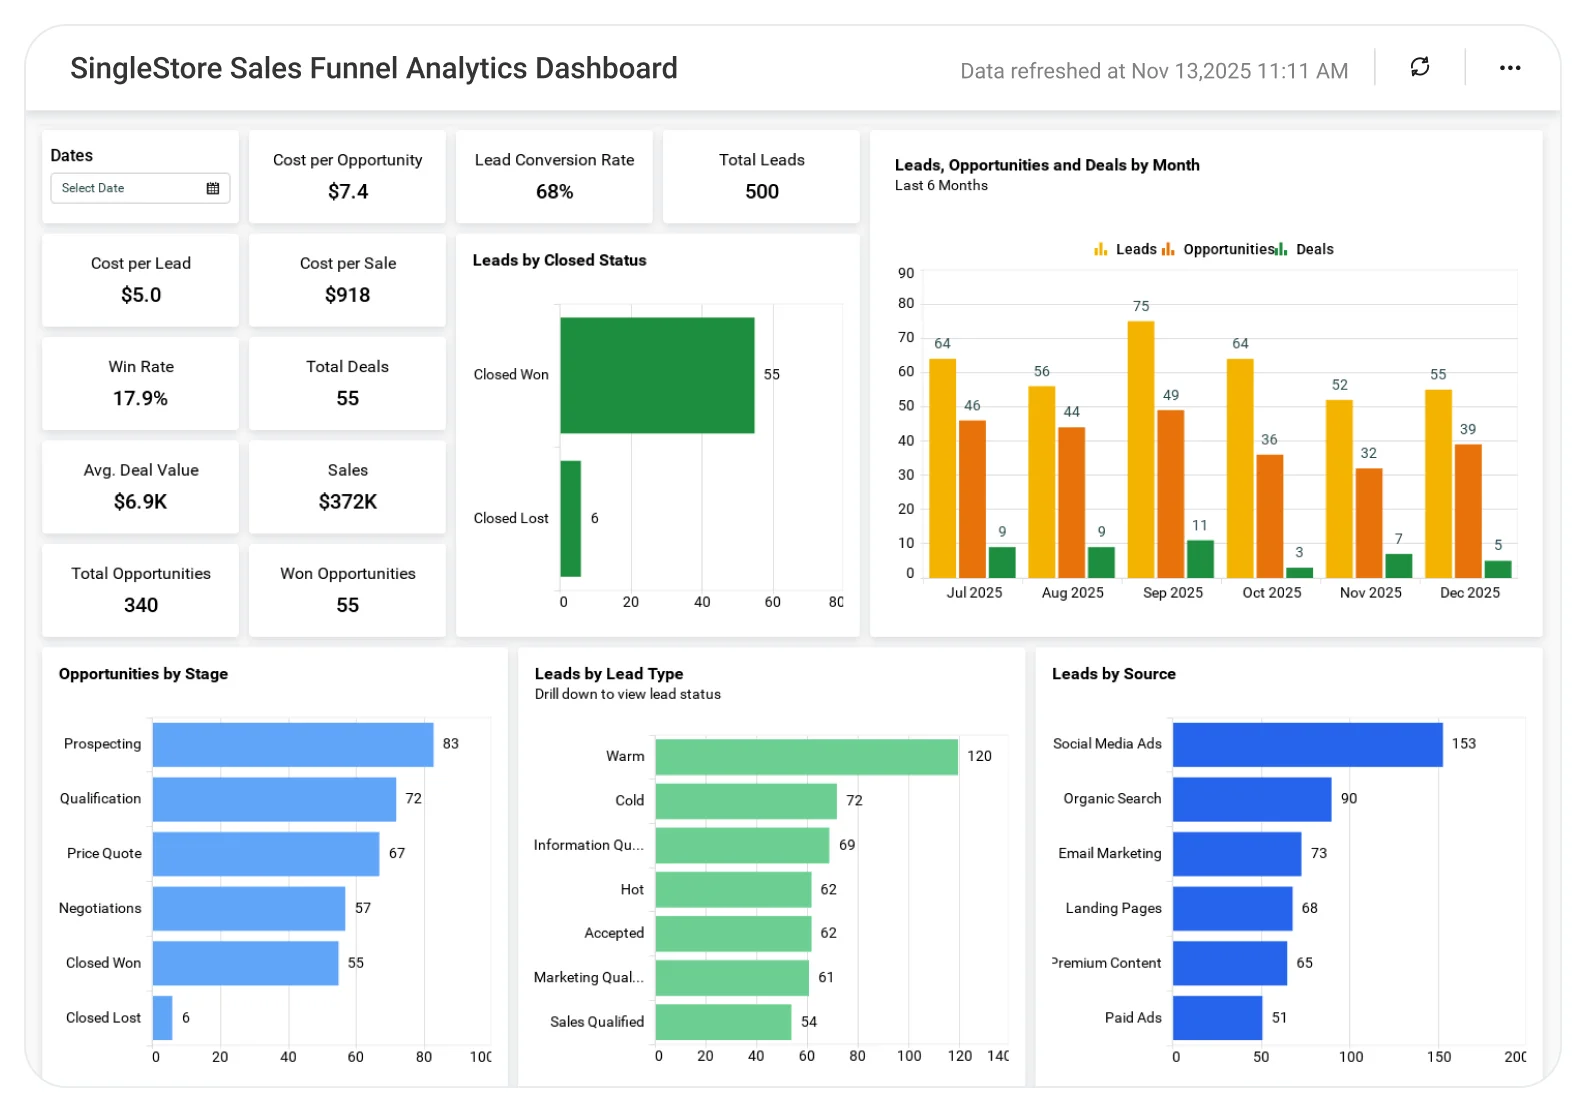Toggle the Opportunities legend item

[1217, 249]
